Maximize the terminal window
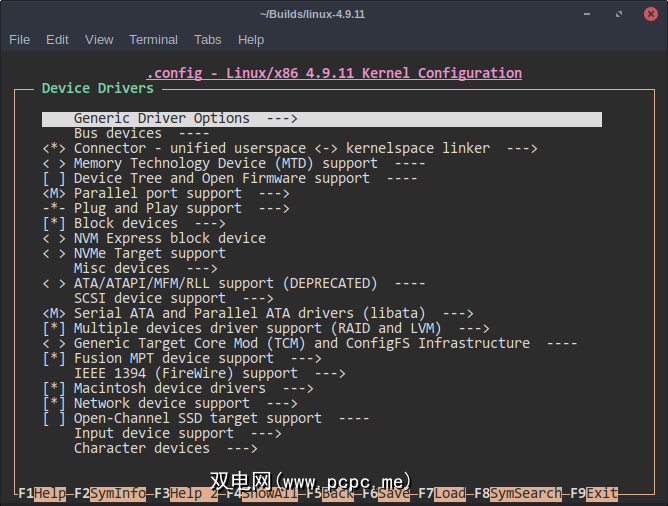 (x=619, y=14)
